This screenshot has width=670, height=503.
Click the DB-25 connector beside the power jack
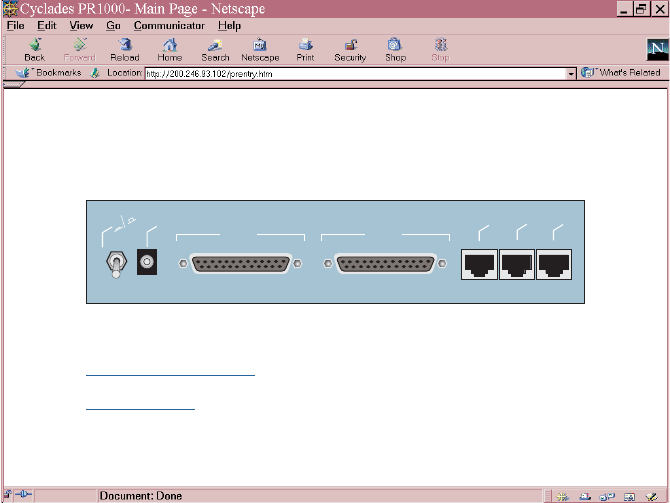click(240, 264)
